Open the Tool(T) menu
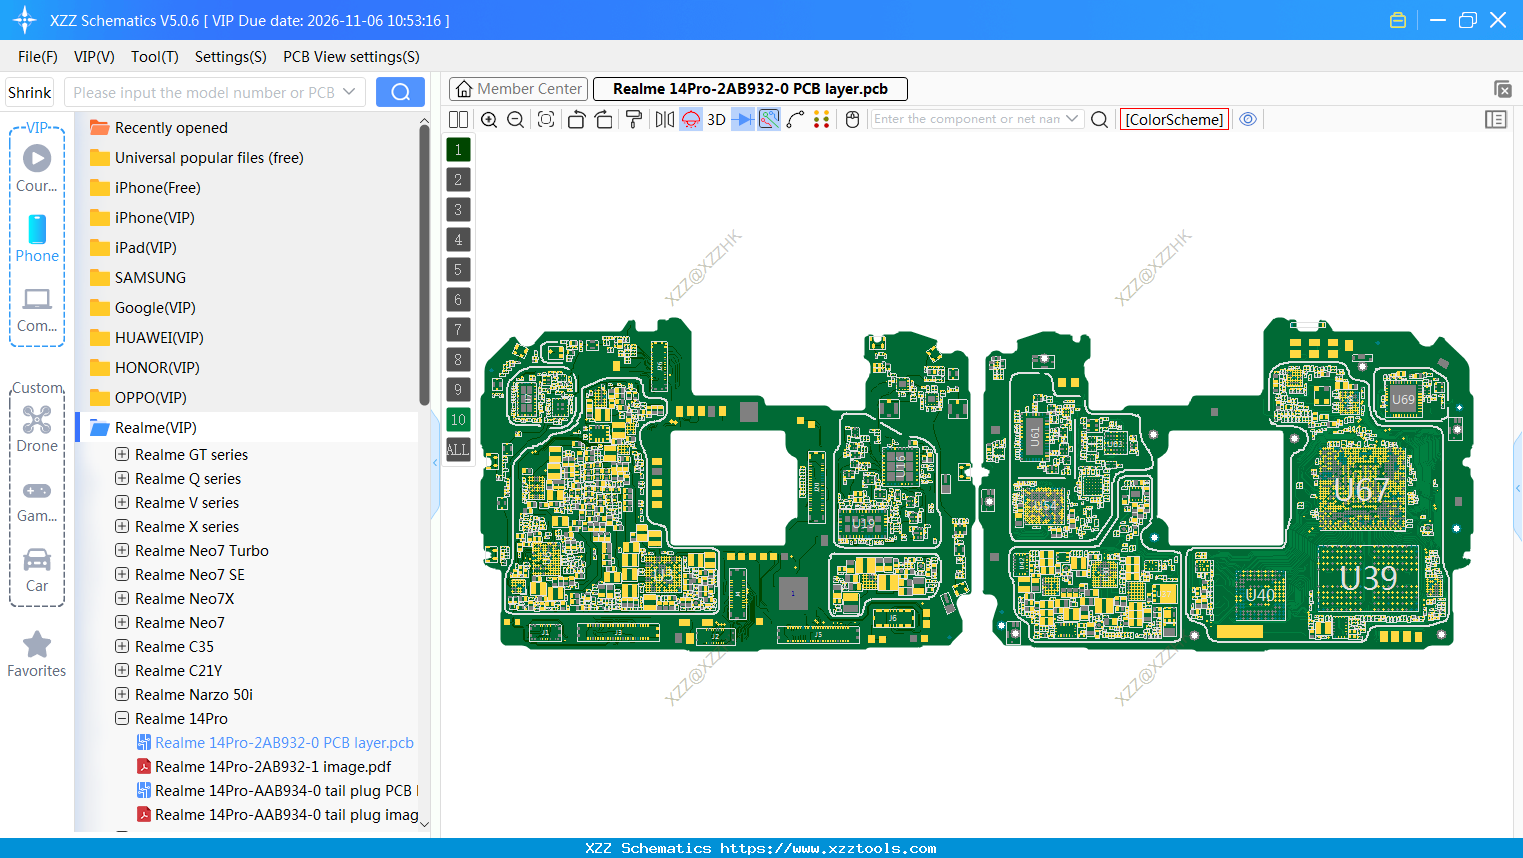 pyautogui.click(x=154, y=57)
